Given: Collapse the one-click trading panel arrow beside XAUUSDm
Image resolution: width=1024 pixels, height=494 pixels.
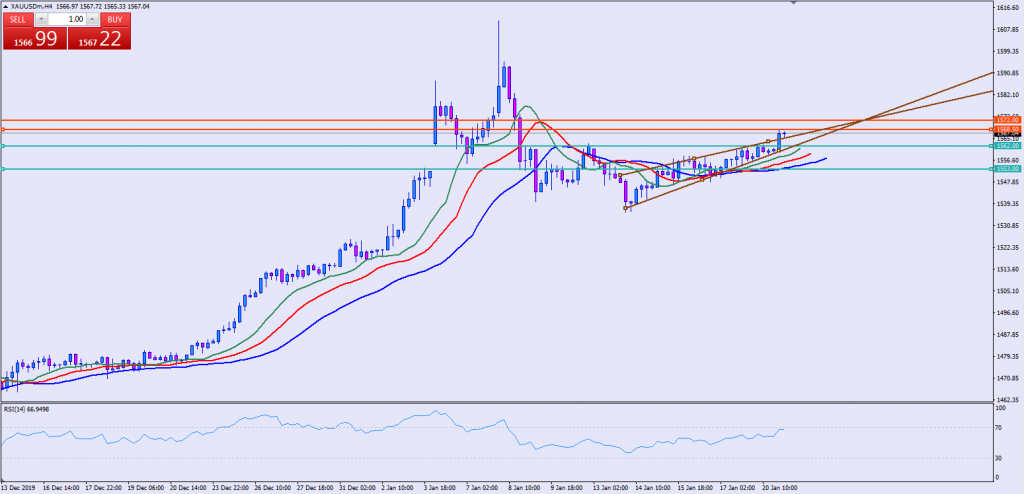Looking at the screenshot, I should point(5,6).
